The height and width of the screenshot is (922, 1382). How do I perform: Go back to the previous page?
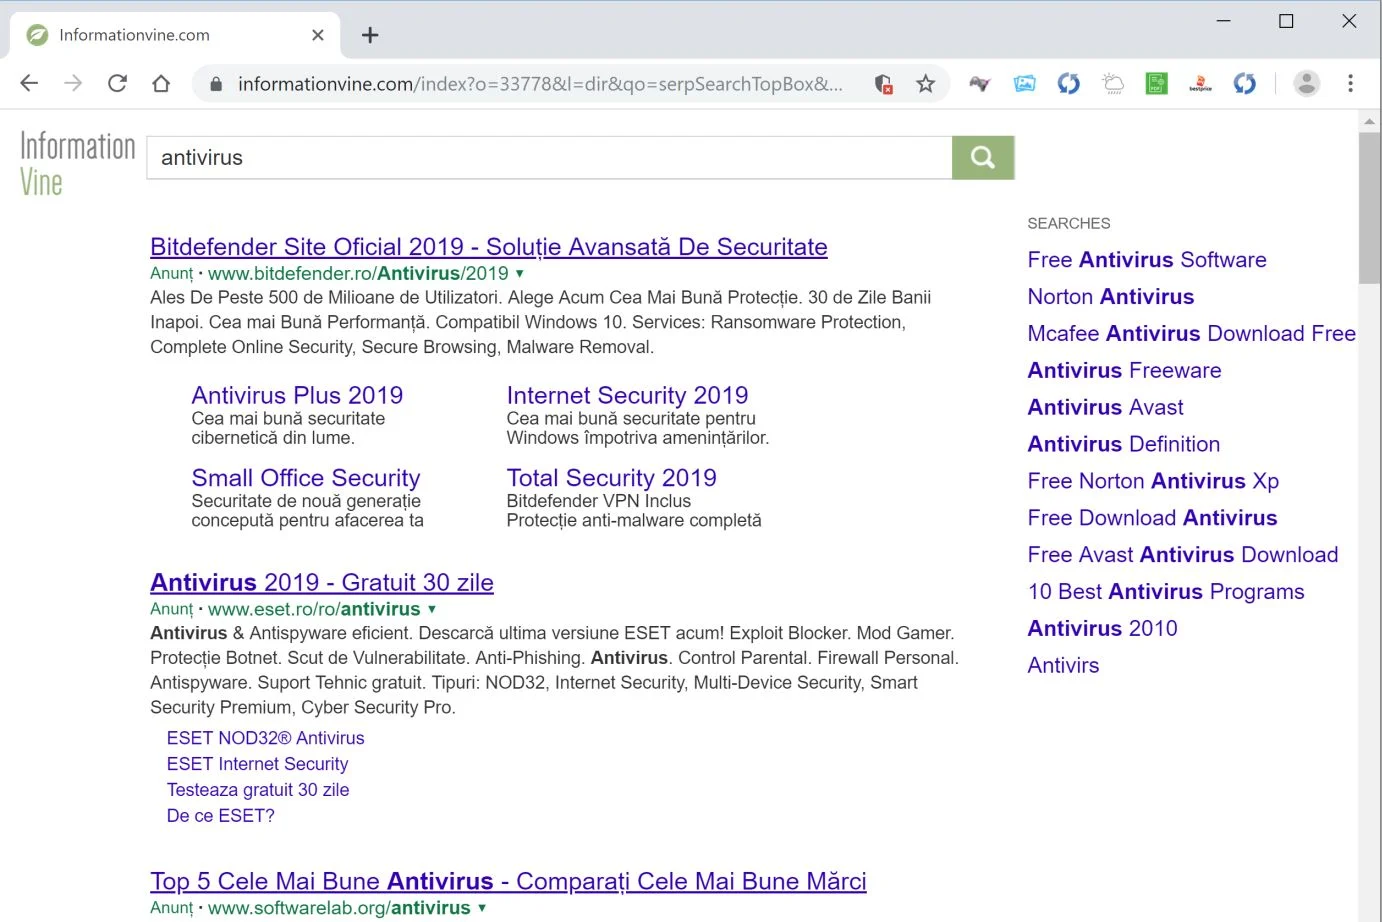click(29, 84)
